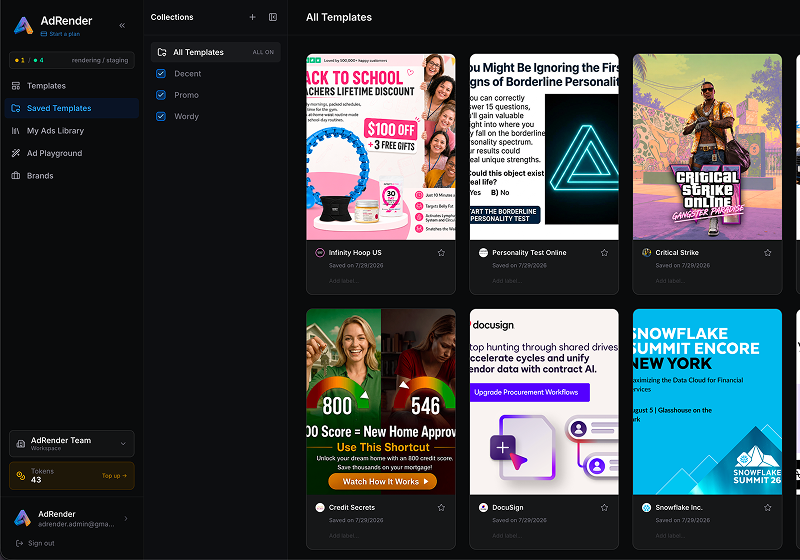
Task: Open the Infinity Hoop back-to-school ad thumbnail
Action: [x=381, y=147]
